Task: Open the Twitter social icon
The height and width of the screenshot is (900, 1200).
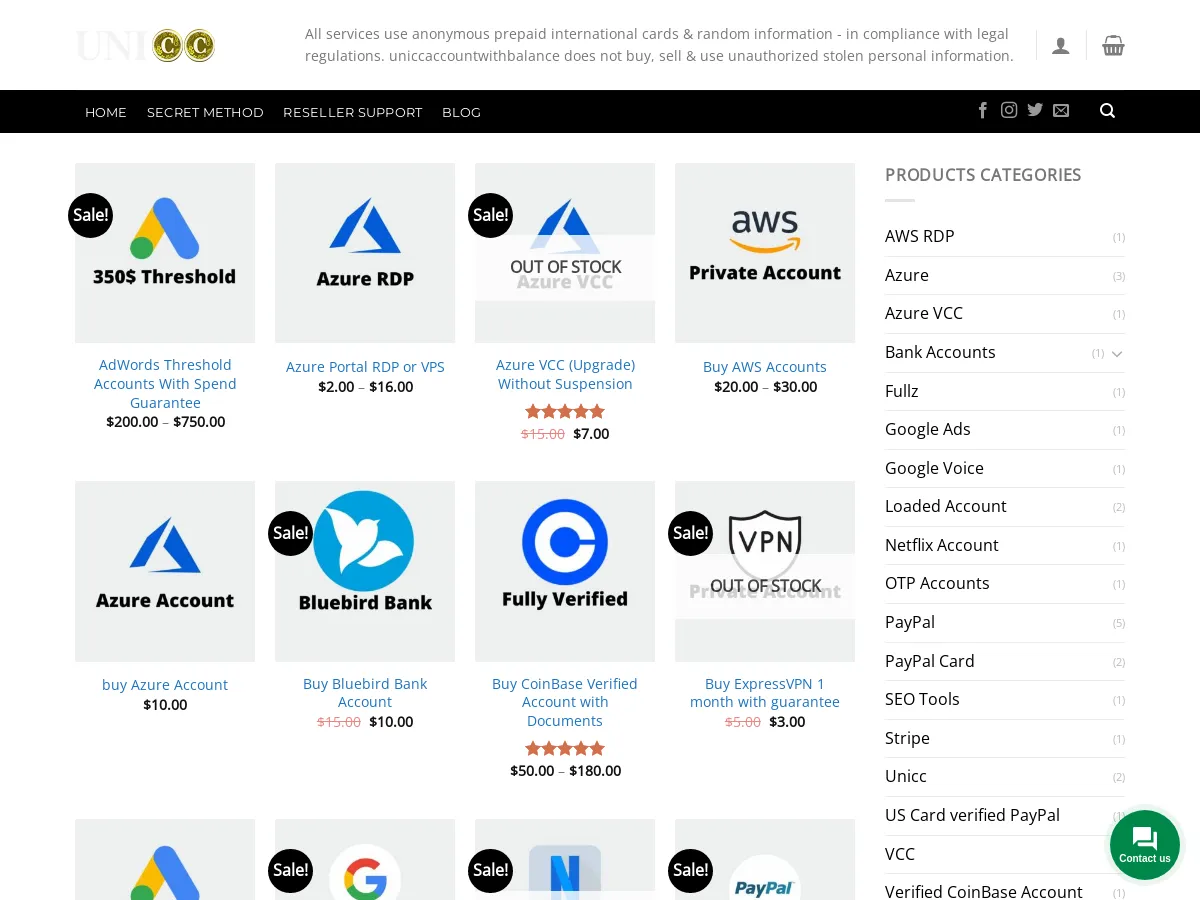Action: (1035, 111)
